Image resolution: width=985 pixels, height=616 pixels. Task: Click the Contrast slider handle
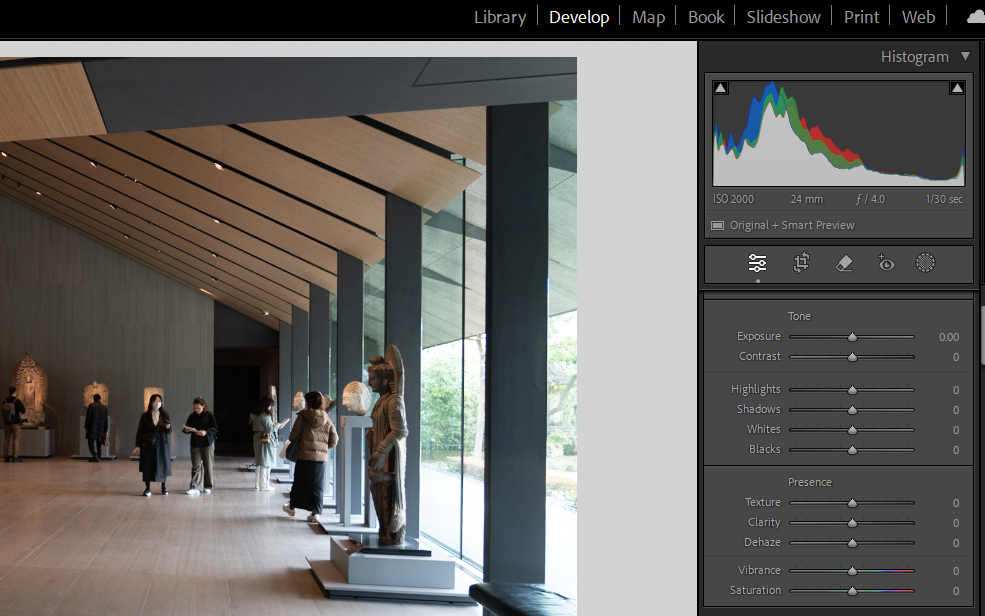pyautogui.click(x=852, y=357)
